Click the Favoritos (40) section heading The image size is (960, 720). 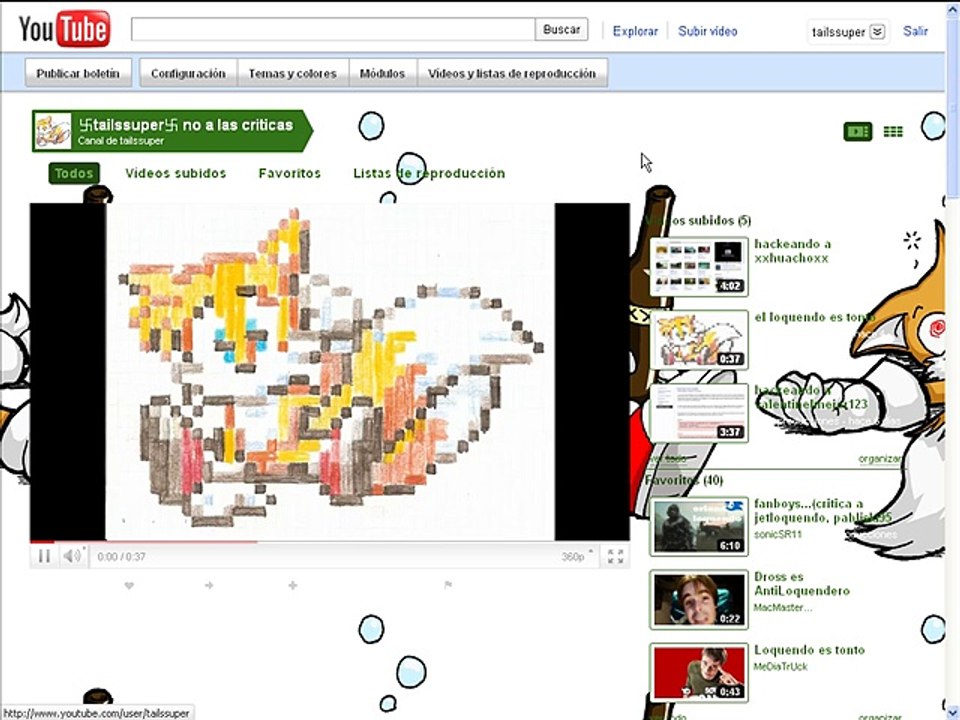click(x=684, y=480)
